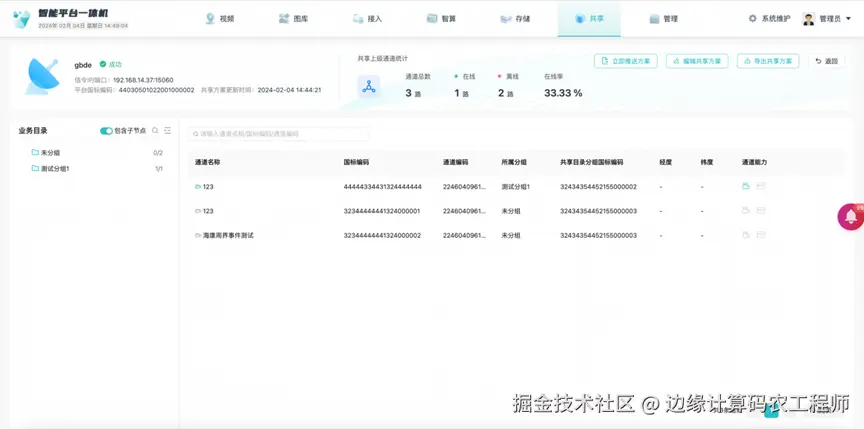Click first capability icon in row 32344444441324000001
The width and height of the screenshot is (864, 429).
coord(746,210)
